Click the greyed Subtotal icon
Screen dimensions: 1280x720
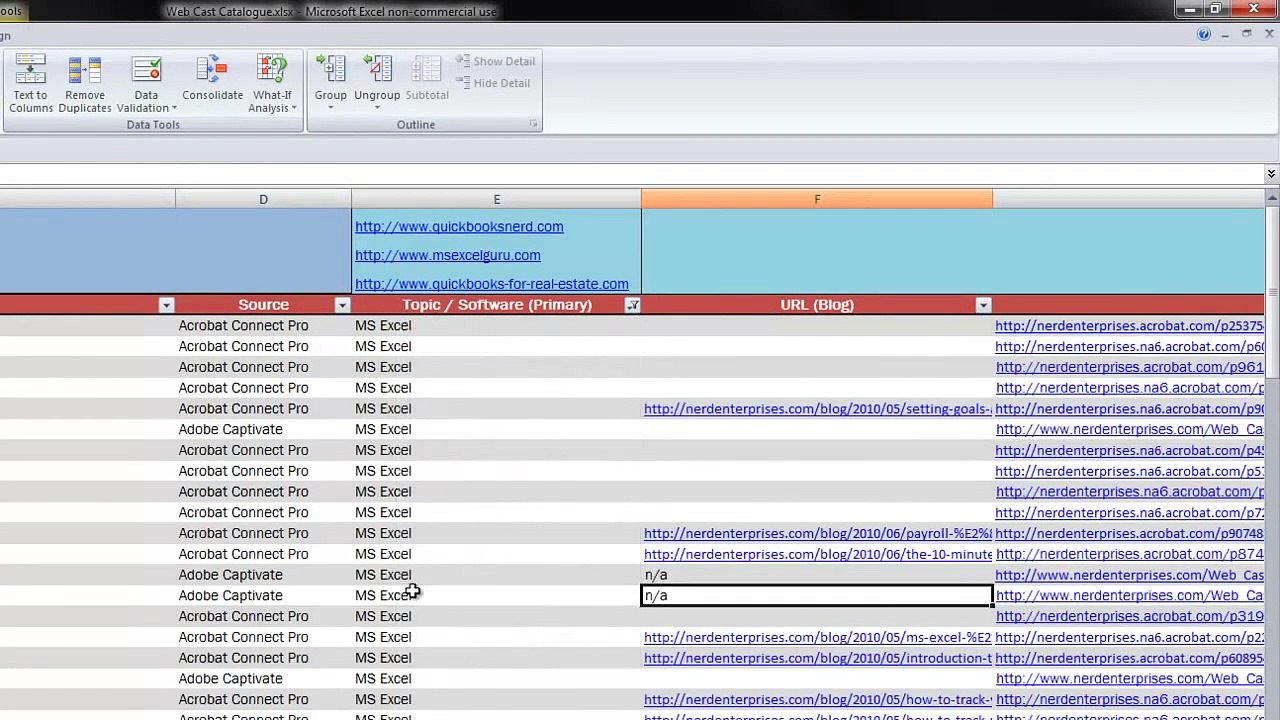(x=427, y=78)
